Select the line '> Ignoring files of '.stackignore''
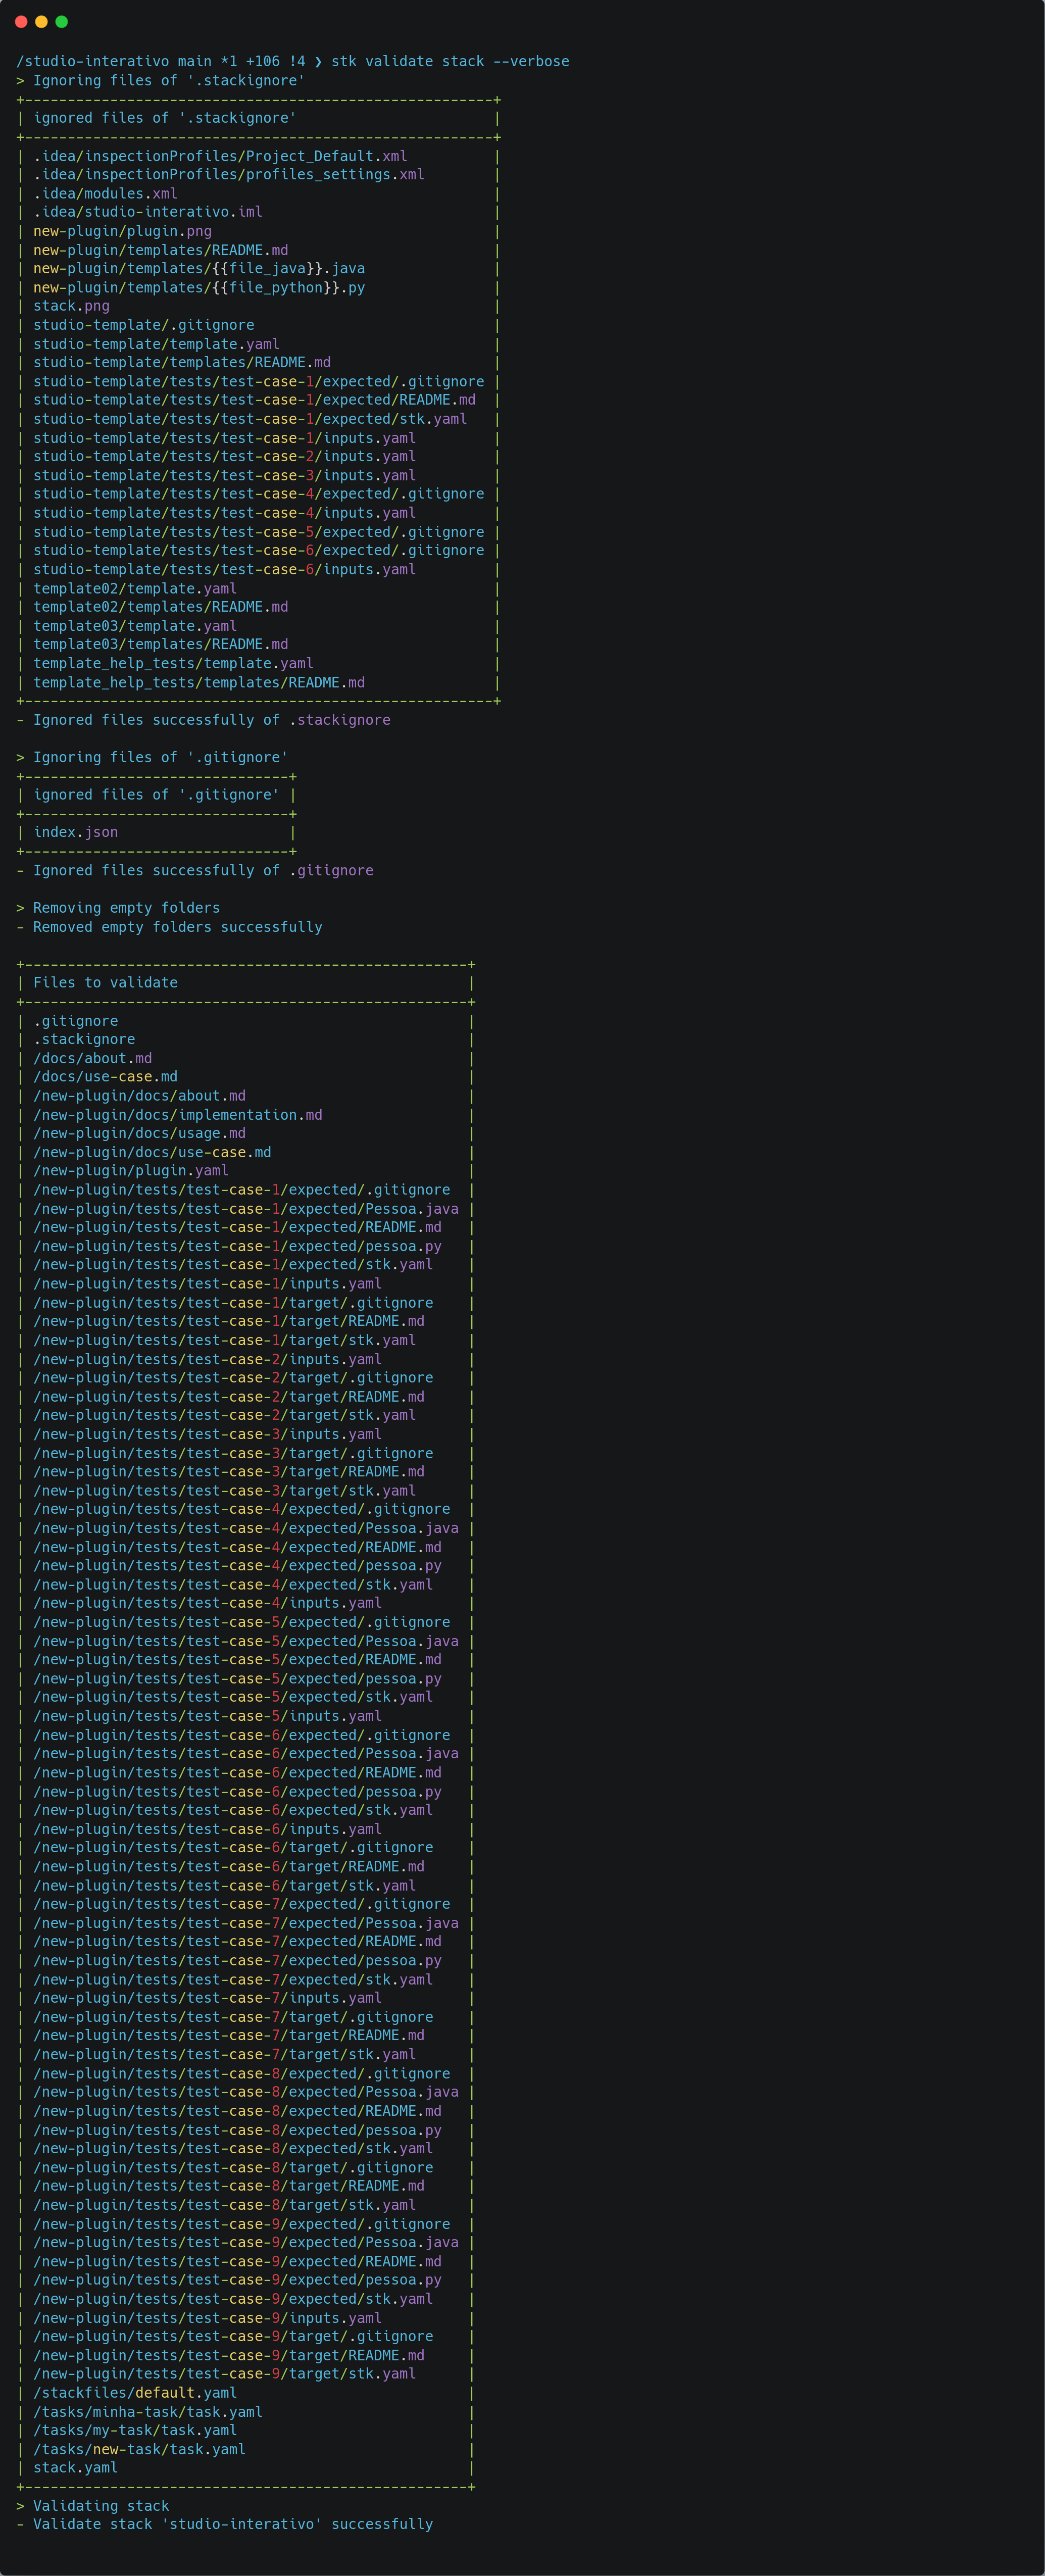Image resolution: width=1045 pixels, height=2576 pixels. pyautogui.click(x=160, y=80)
